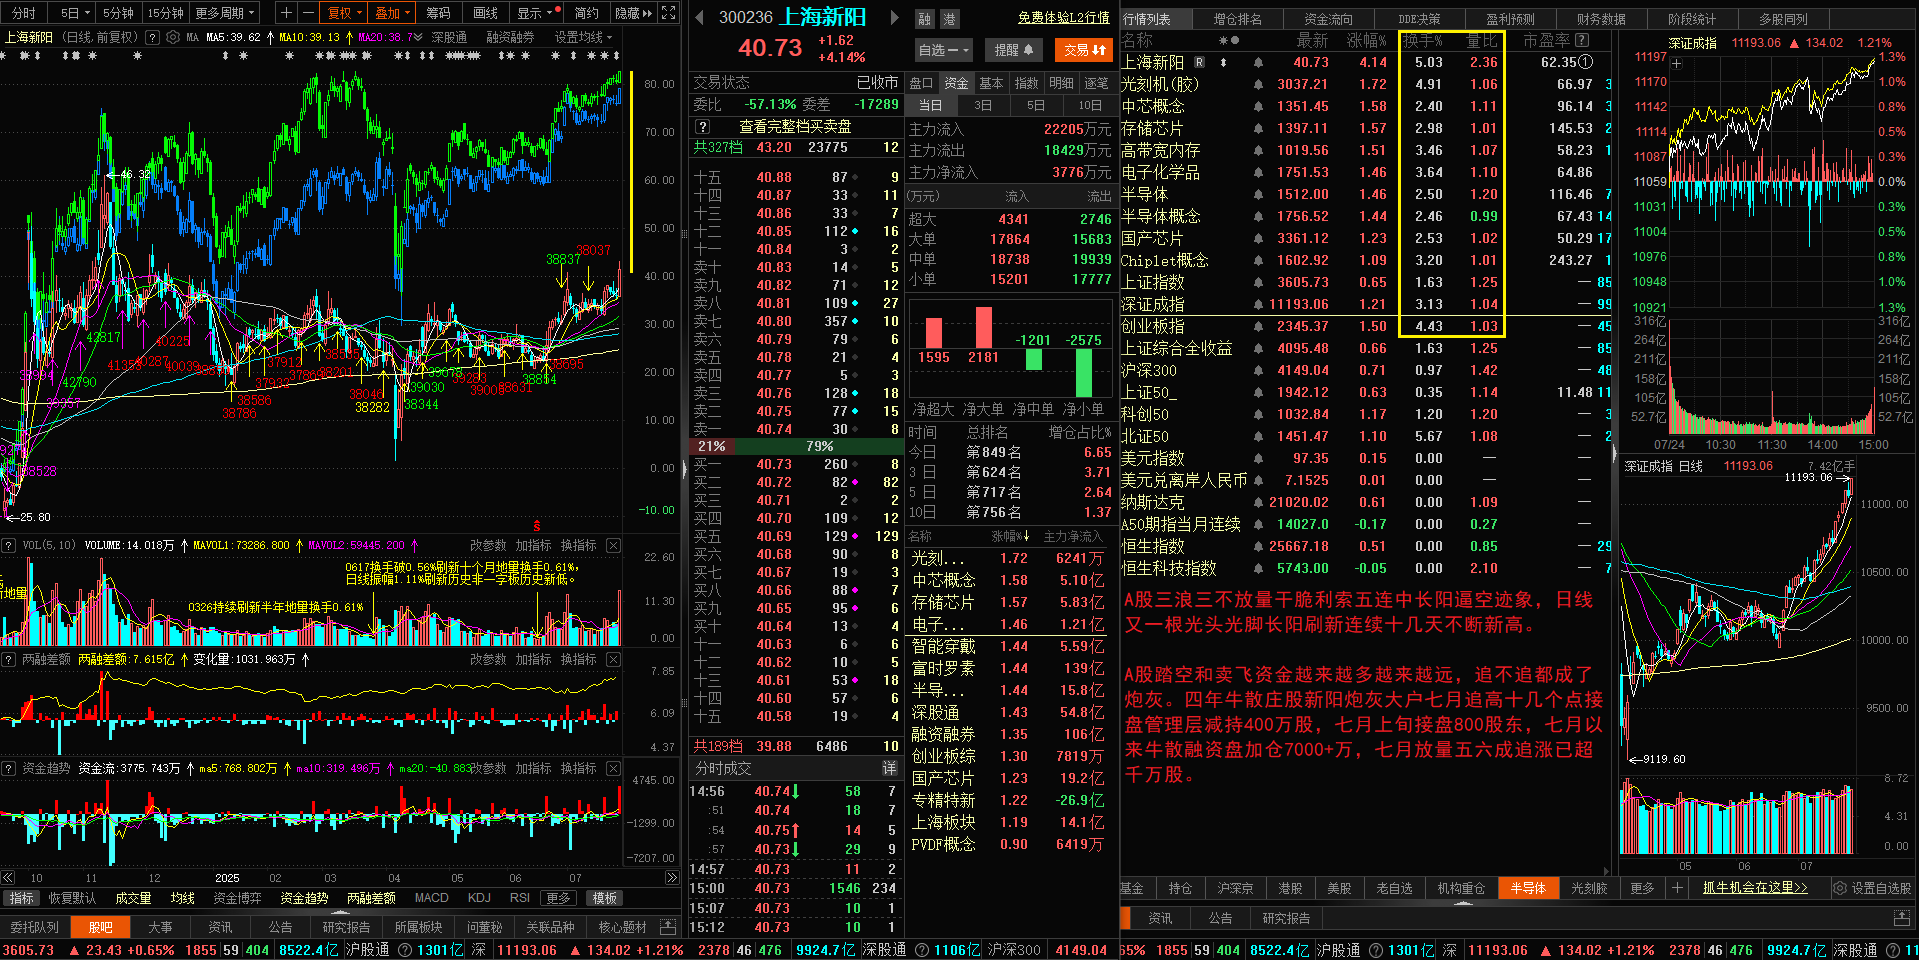1919x960 pixels.
Task: Toggle 均线 indicator on chart
Action: tap(182, 898)
